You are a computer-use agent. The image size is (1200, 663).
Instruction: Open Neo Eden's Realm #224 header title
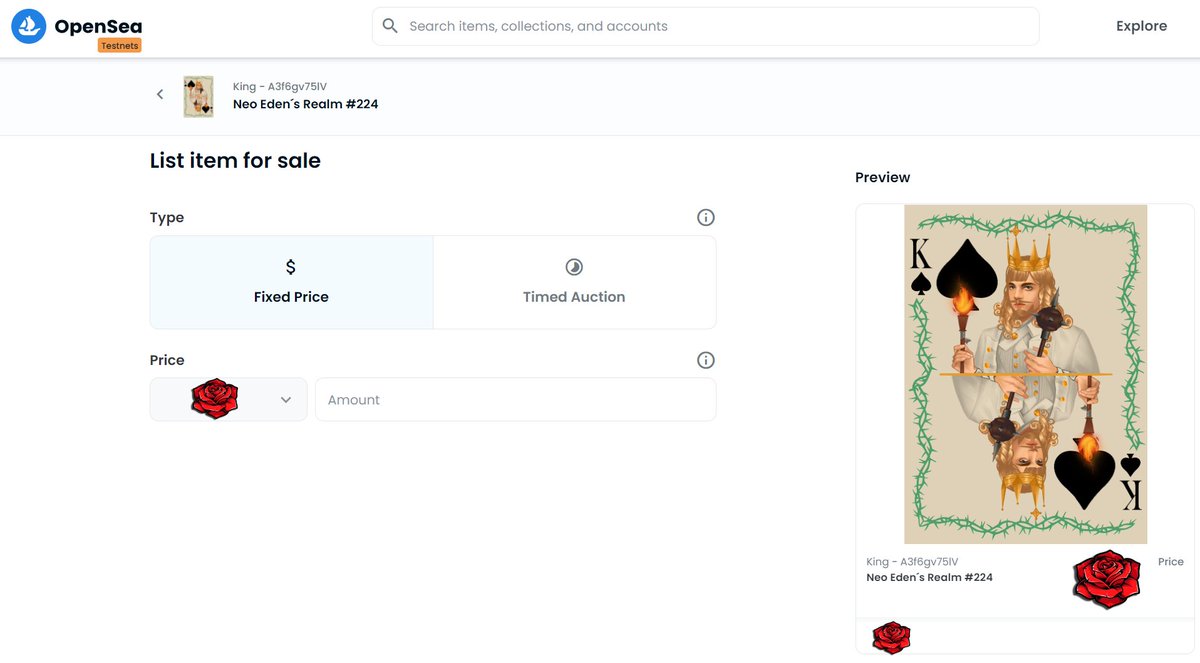pos(305,104)
